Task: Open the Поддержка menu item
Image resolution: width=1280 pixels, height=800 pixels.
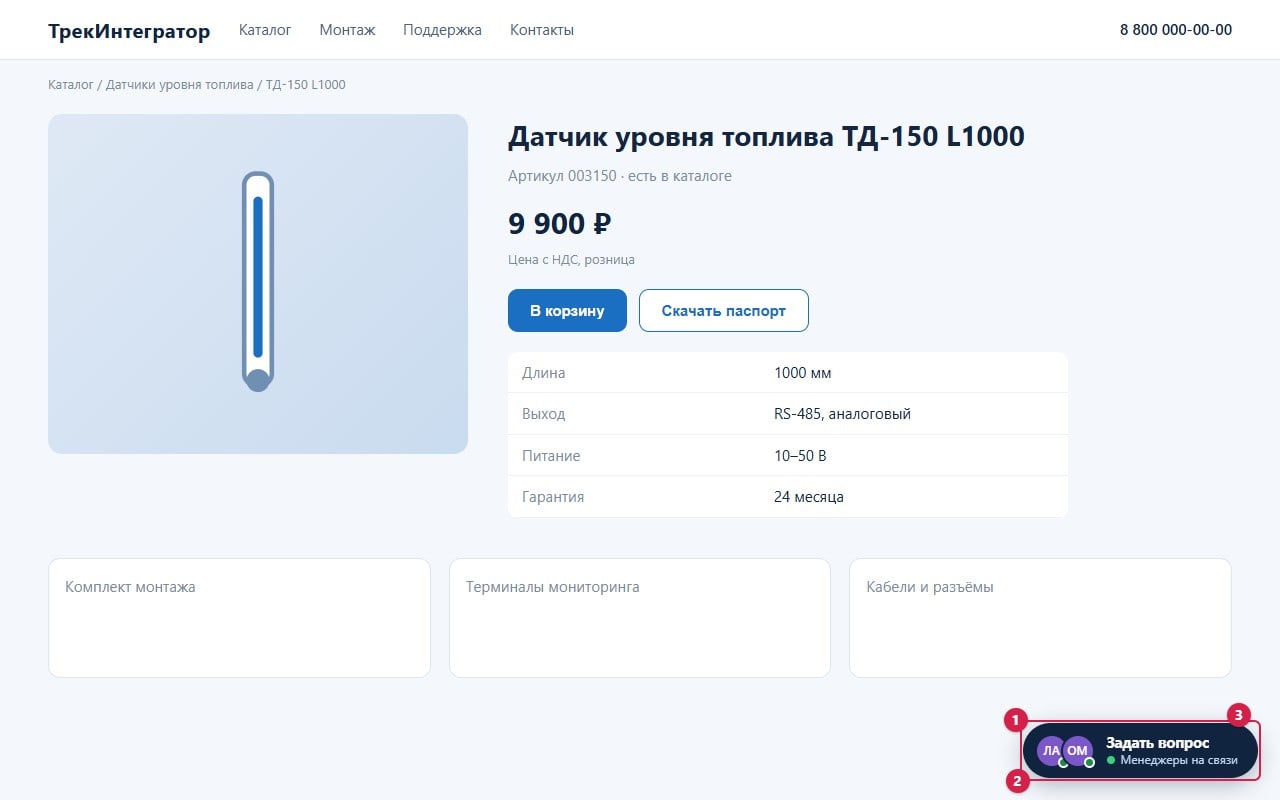Action: tap(442, 30)
